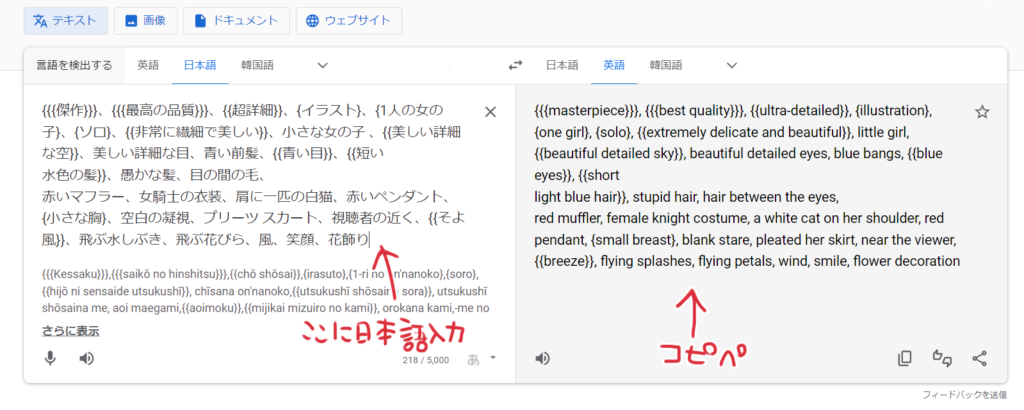Save translation with the star icon
This screenshot has height=410, width=1024.
tap(982, 112)
